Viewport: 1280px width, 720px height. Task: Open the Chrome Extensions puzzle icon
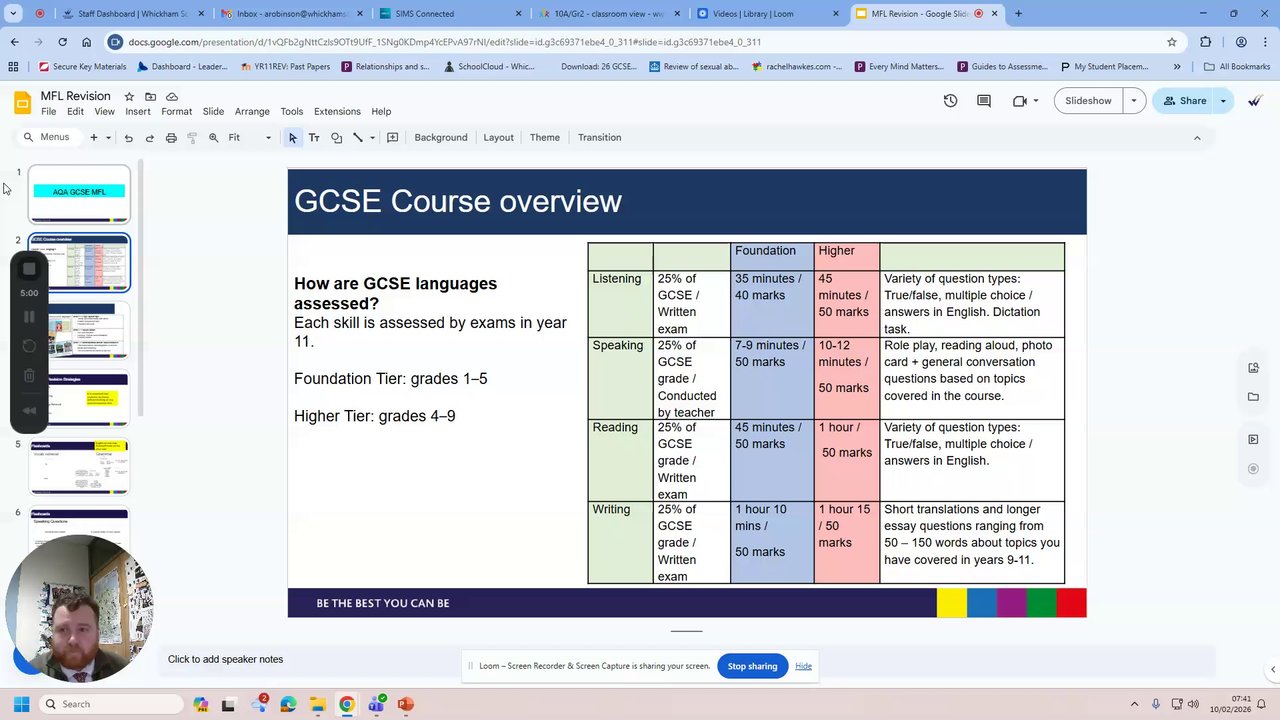[1205, 42]
